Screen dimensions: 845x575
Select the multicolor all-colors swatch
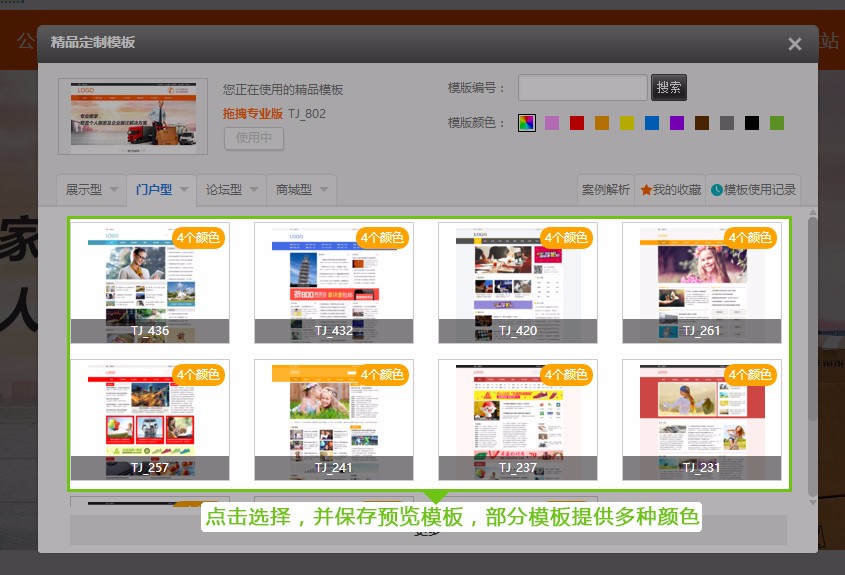tap(527, 123)
